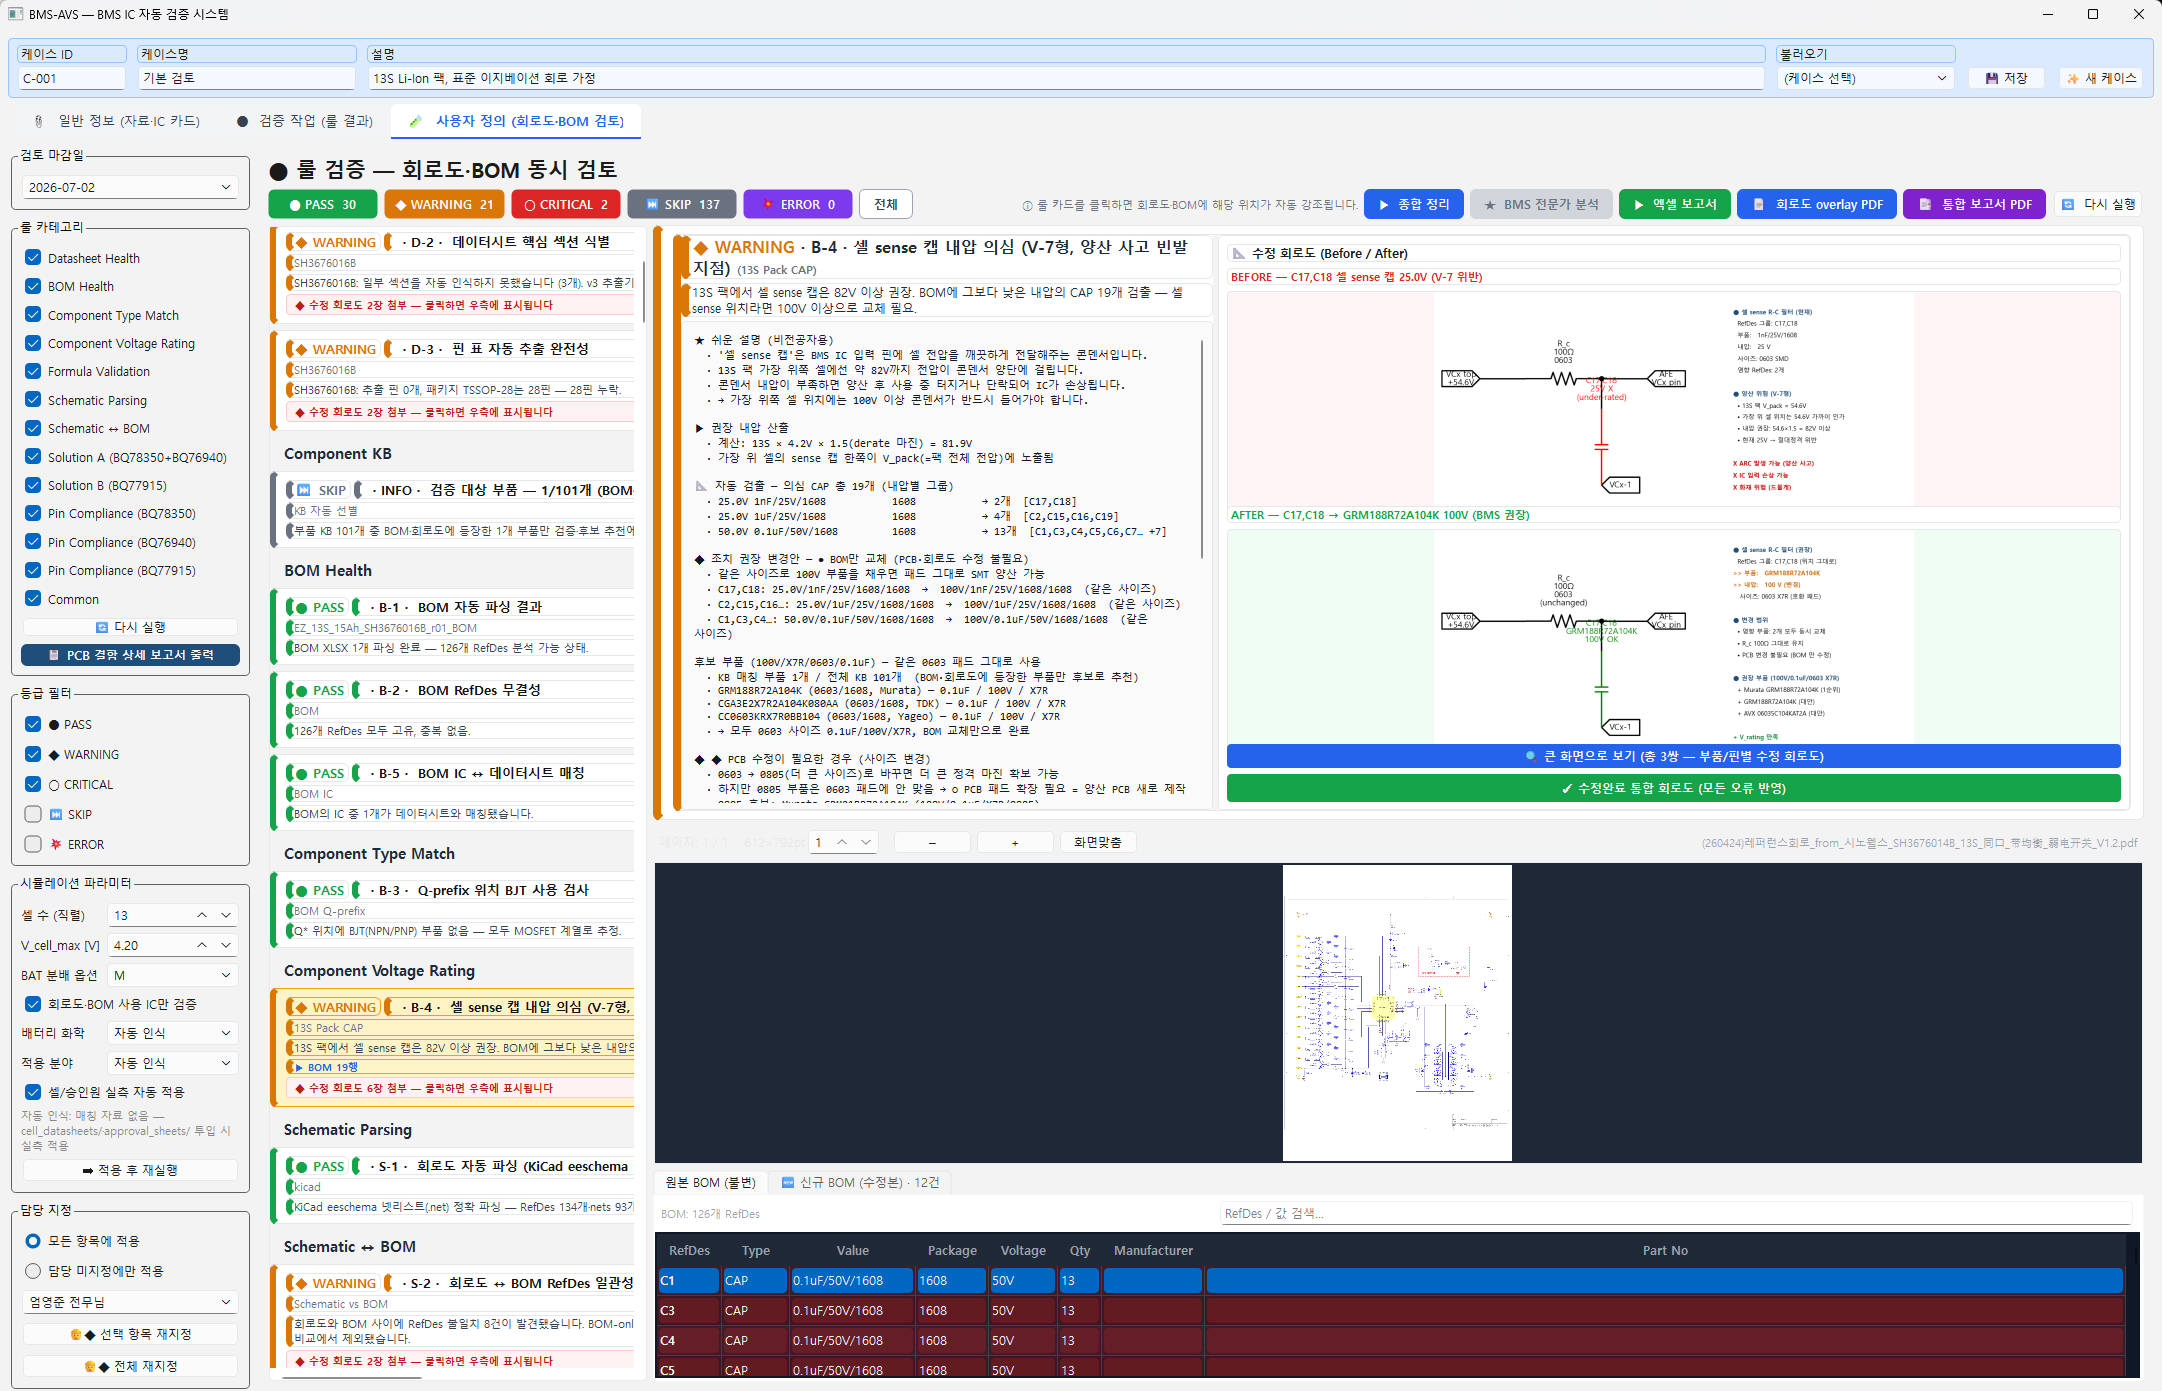Click the play icon on 종합 정리
This screenshot has height=1391, width=2162.
click(1384, 204)
